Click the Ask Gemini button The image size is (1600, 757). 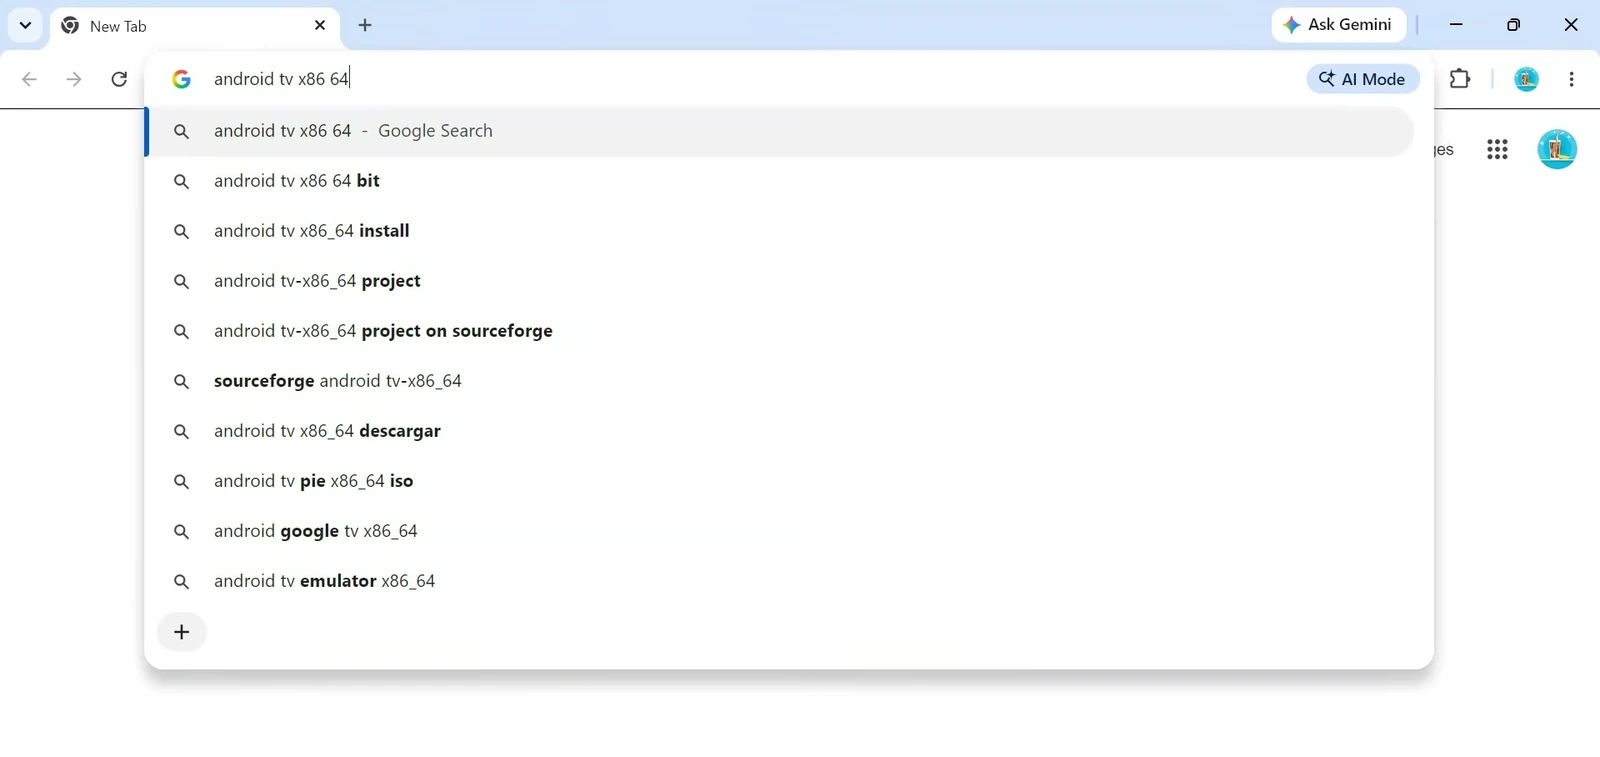1338,25
